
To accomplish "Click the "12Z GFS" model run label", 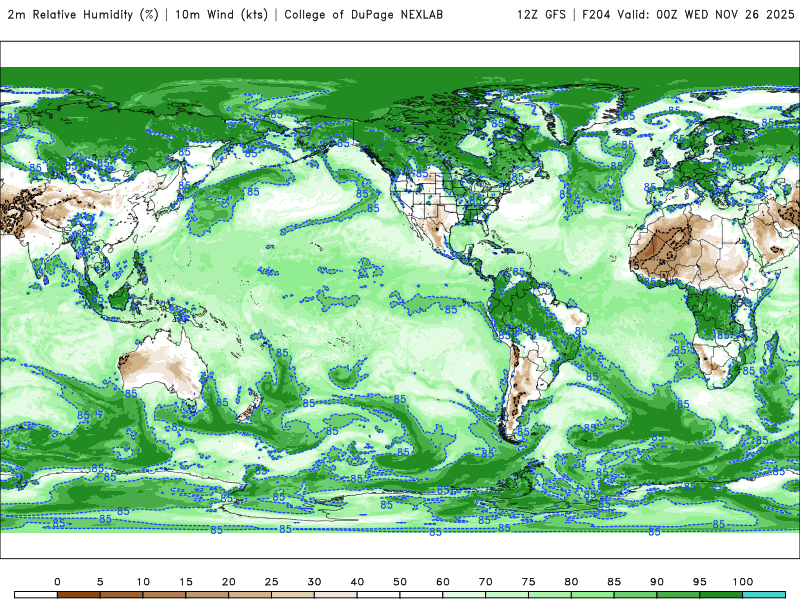I will [541, 14].
